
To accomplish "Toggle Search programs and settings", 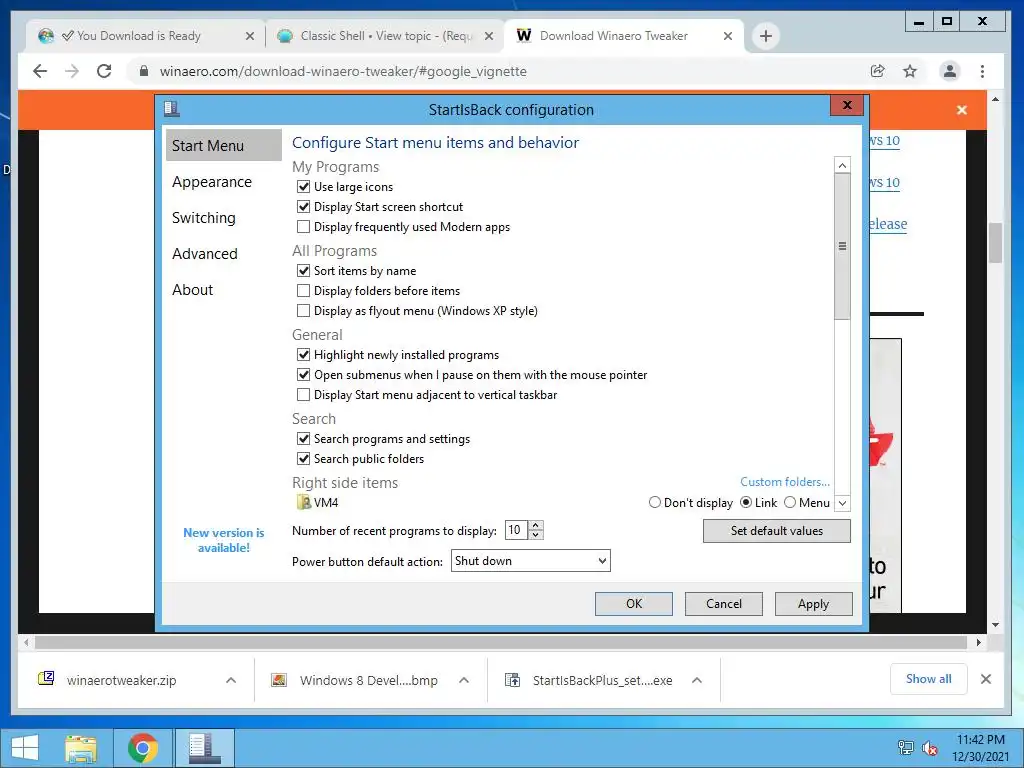I will click(x=303, y=439).
